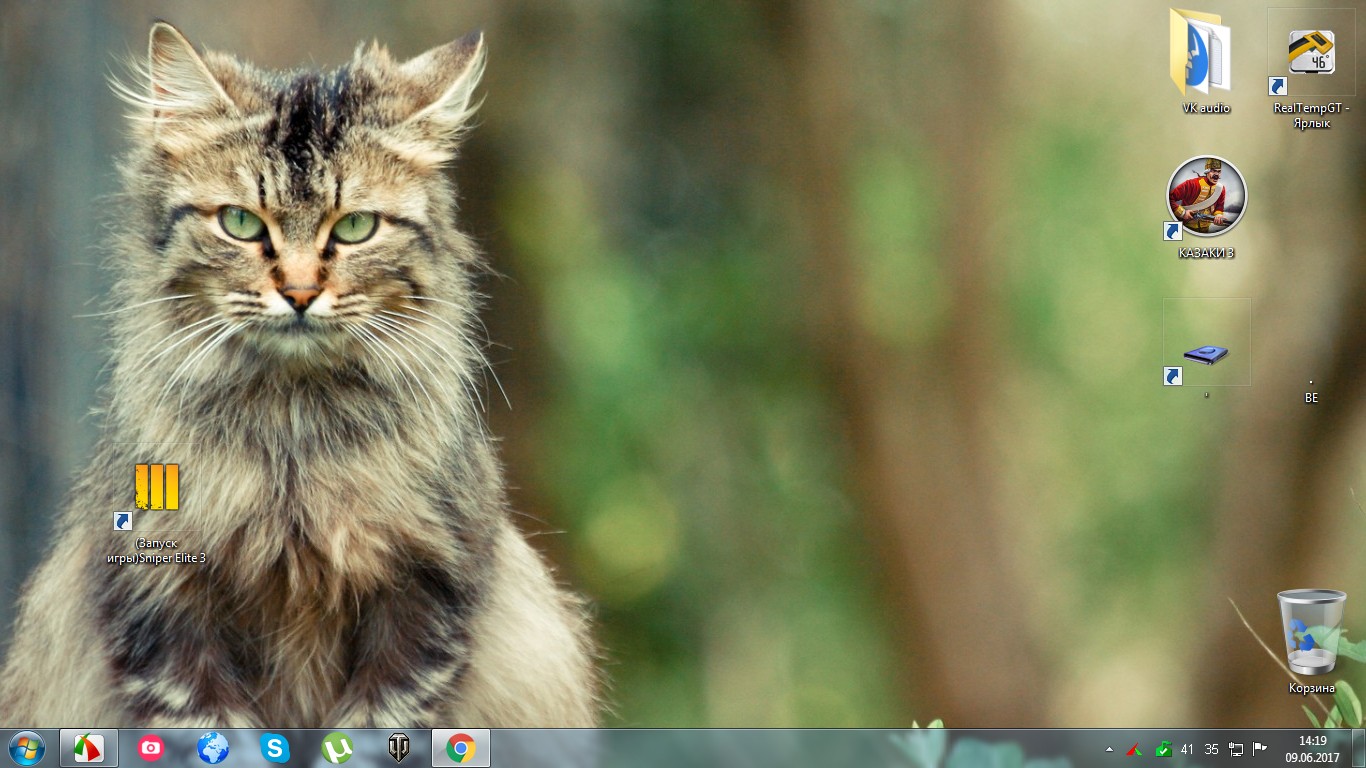
Task: Open Skype from the taskbar
Action: point(275,748)
